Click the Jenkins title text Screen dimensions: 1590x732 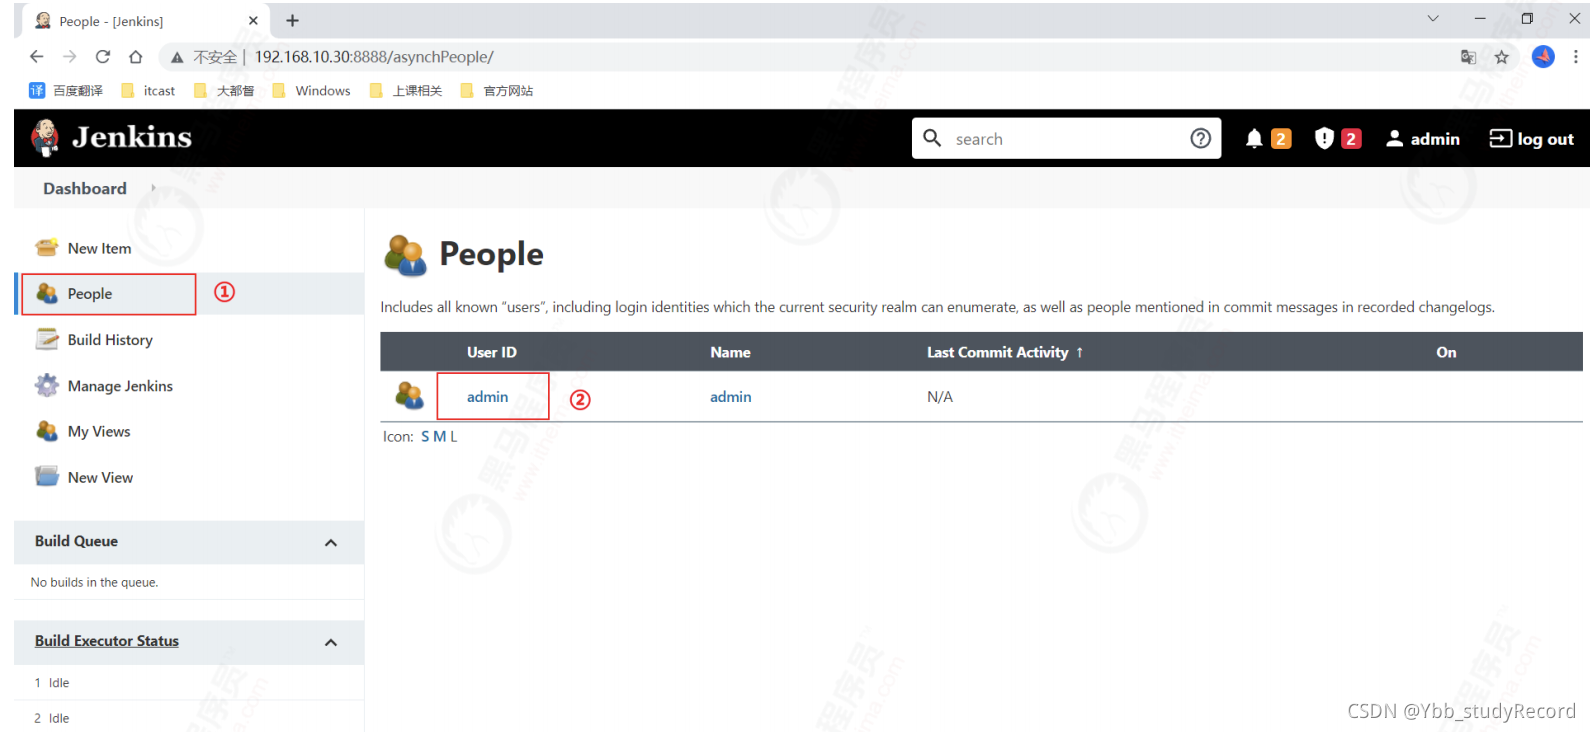(132, 137)
